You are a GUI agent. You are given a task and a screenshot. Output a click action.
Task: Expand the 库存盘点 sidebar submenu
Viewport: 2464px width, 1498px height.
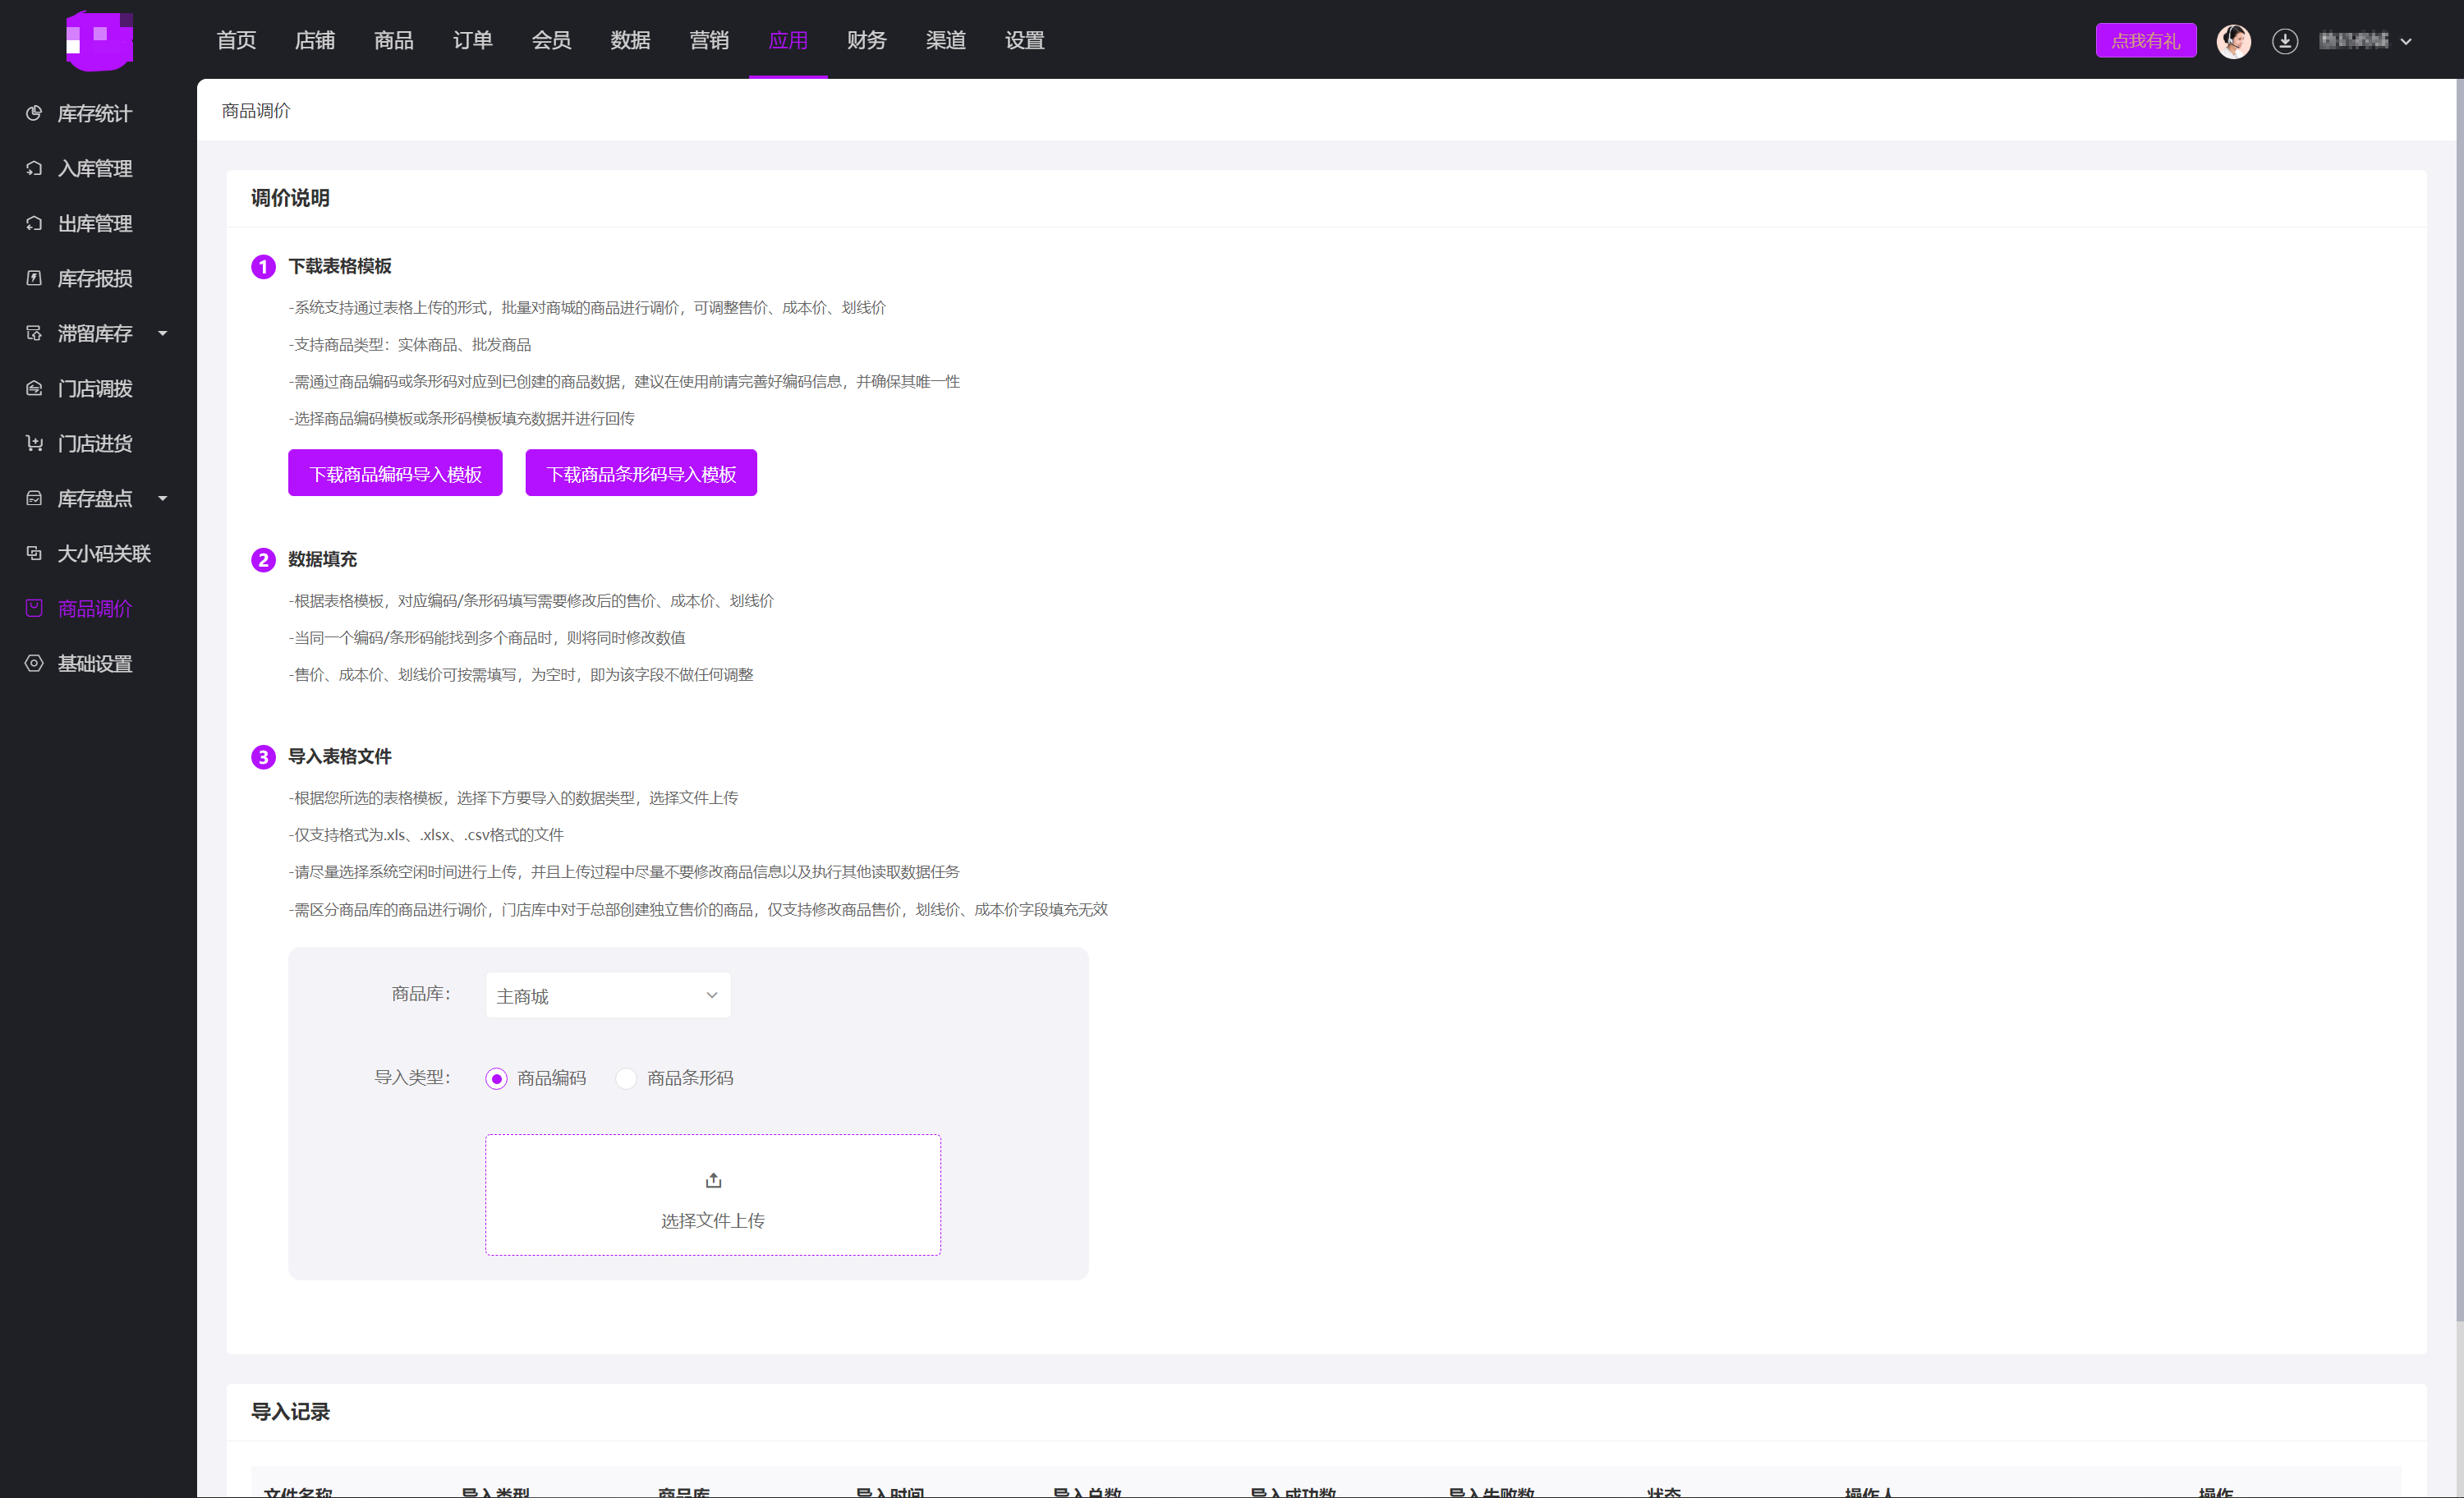(162, 498)
